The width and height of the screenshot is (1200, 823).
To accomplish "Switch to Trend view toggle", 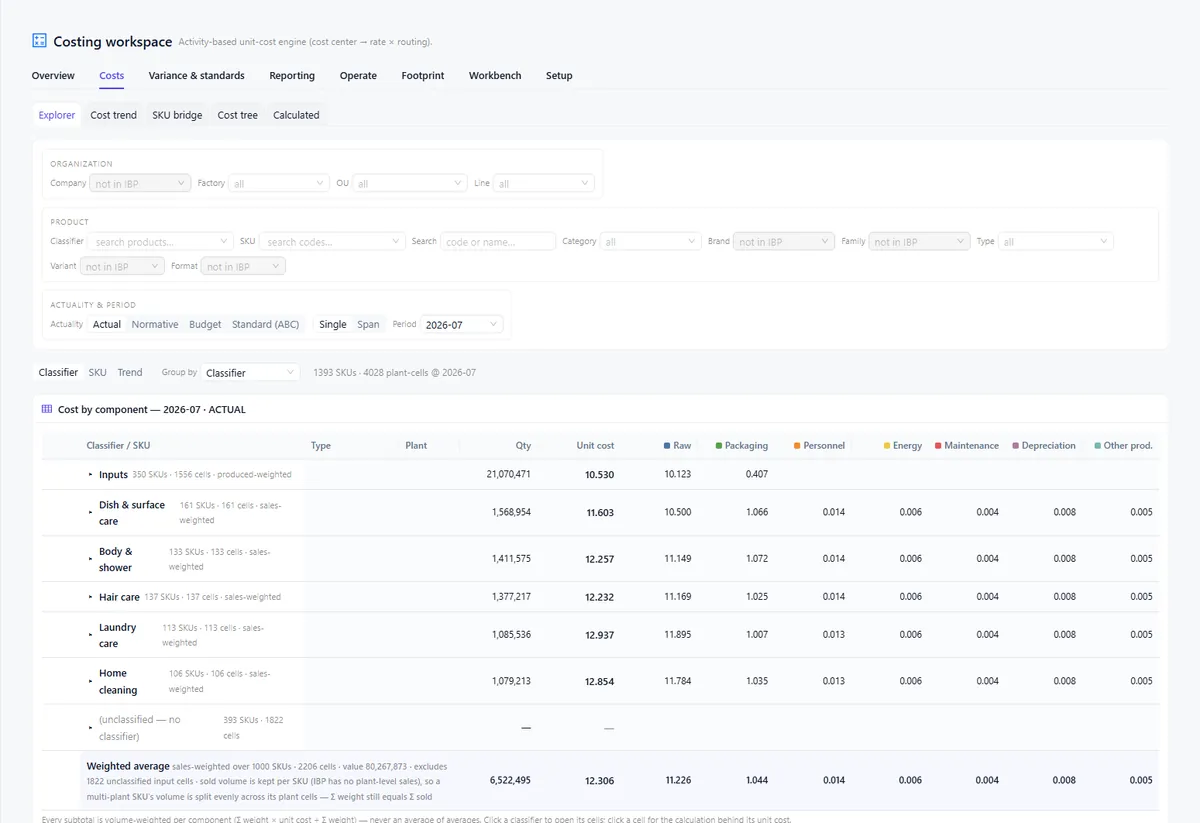I will pos(130,373).
